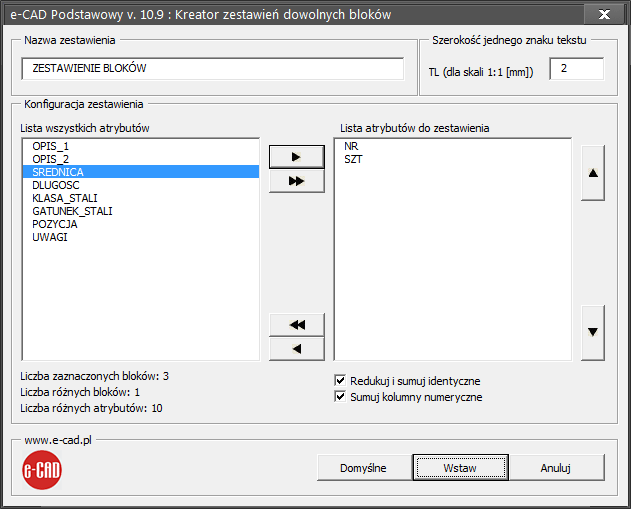
Task: Add selected attribute with single right arrow
Action: (x=297, y=157)
